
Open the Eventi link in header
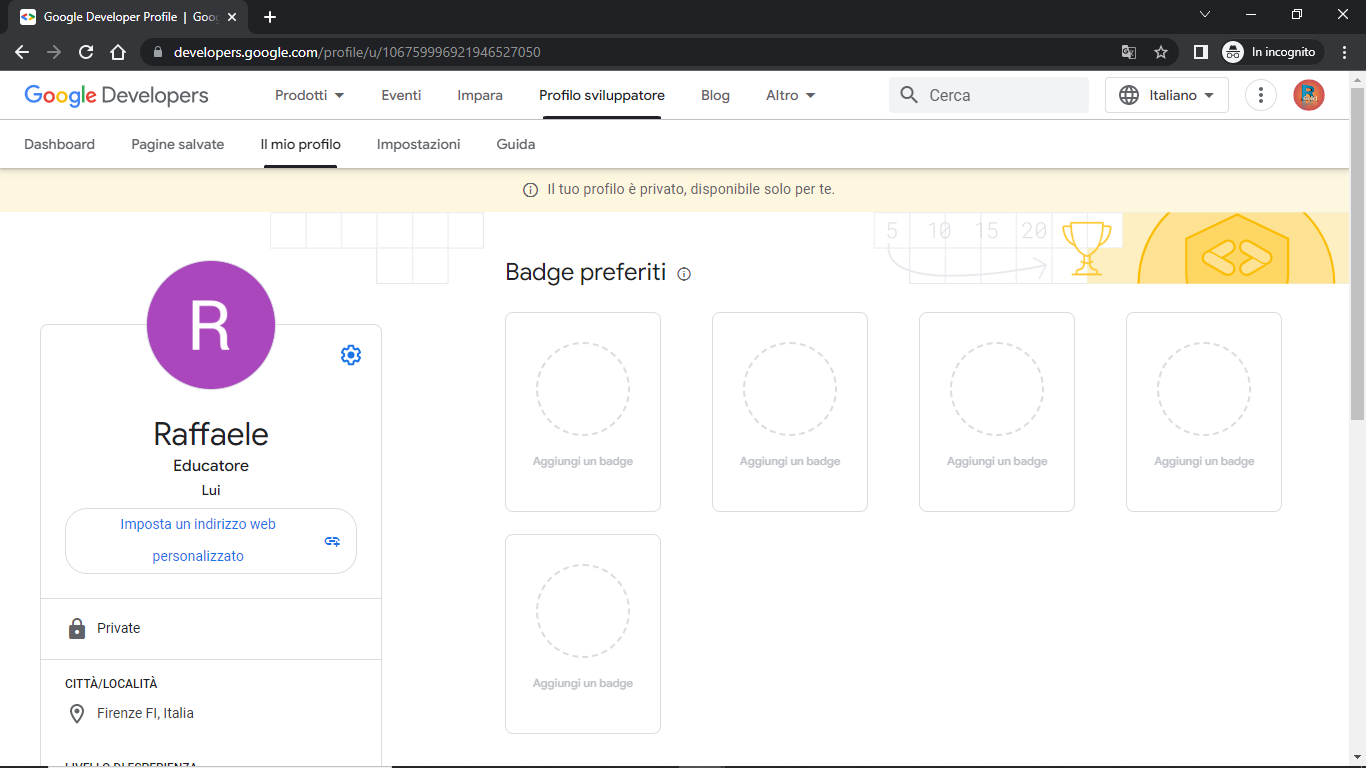401,95
